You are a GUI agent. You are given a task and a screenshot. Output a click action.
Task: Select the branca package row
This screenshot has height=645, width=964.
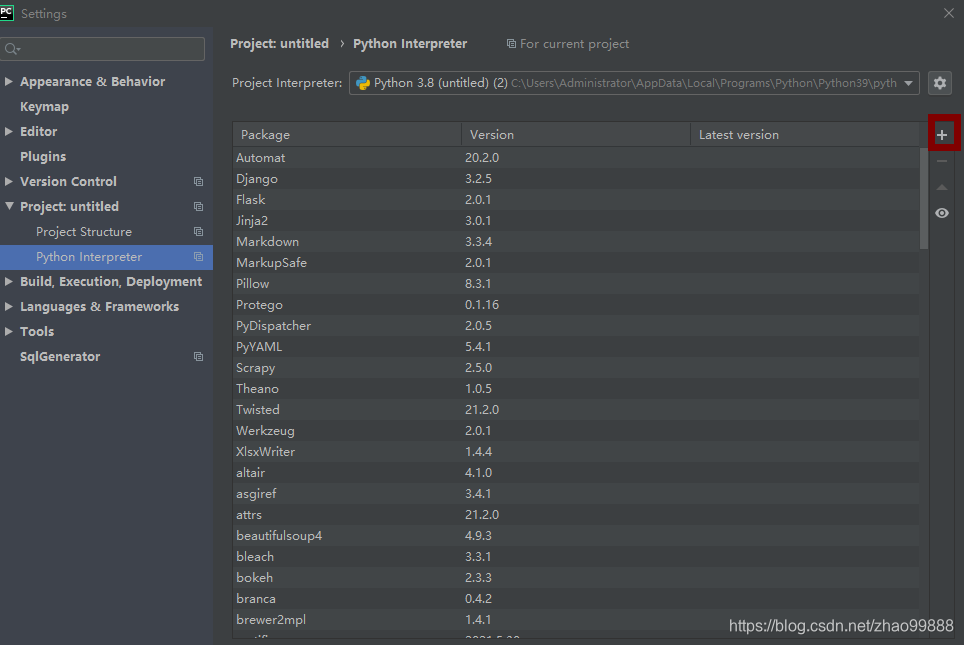576,598
